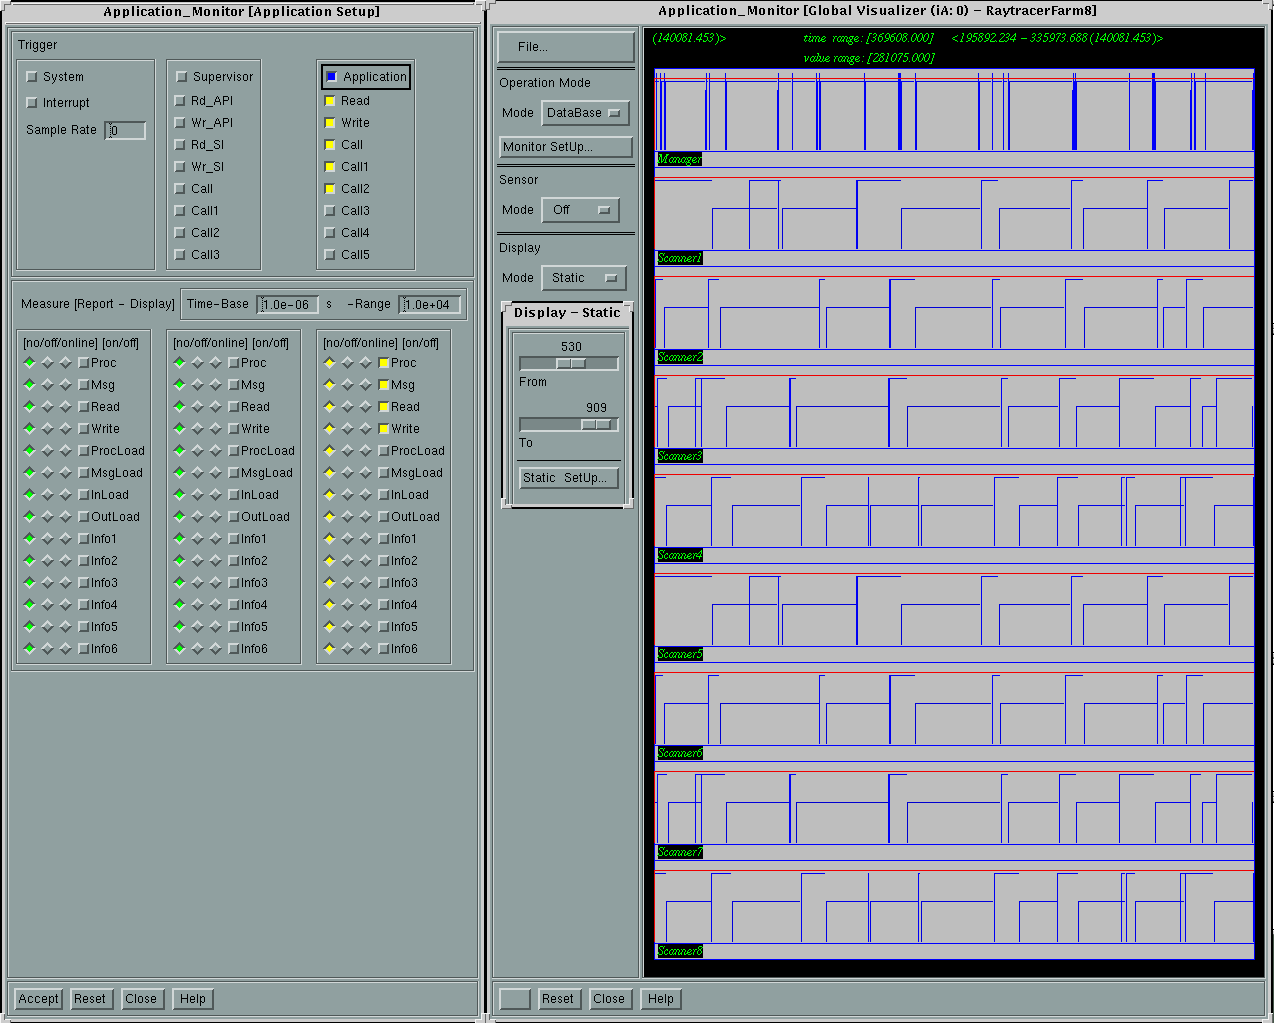Enable the Interrupt trigger checkbox
Viewport: 1274px width, 1023px height.
(x=32, y=103)
